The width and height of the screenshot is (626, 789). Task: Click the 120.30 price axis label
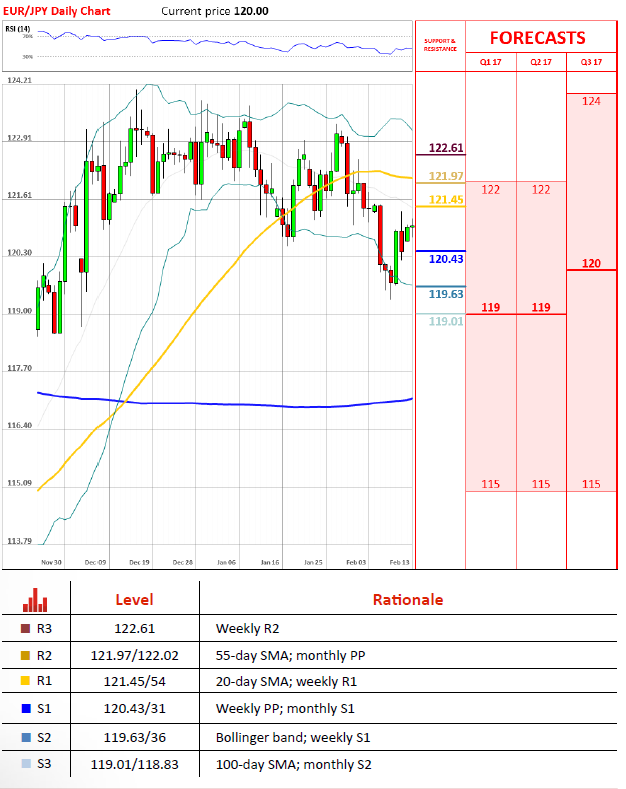click(x=19, y=253)
